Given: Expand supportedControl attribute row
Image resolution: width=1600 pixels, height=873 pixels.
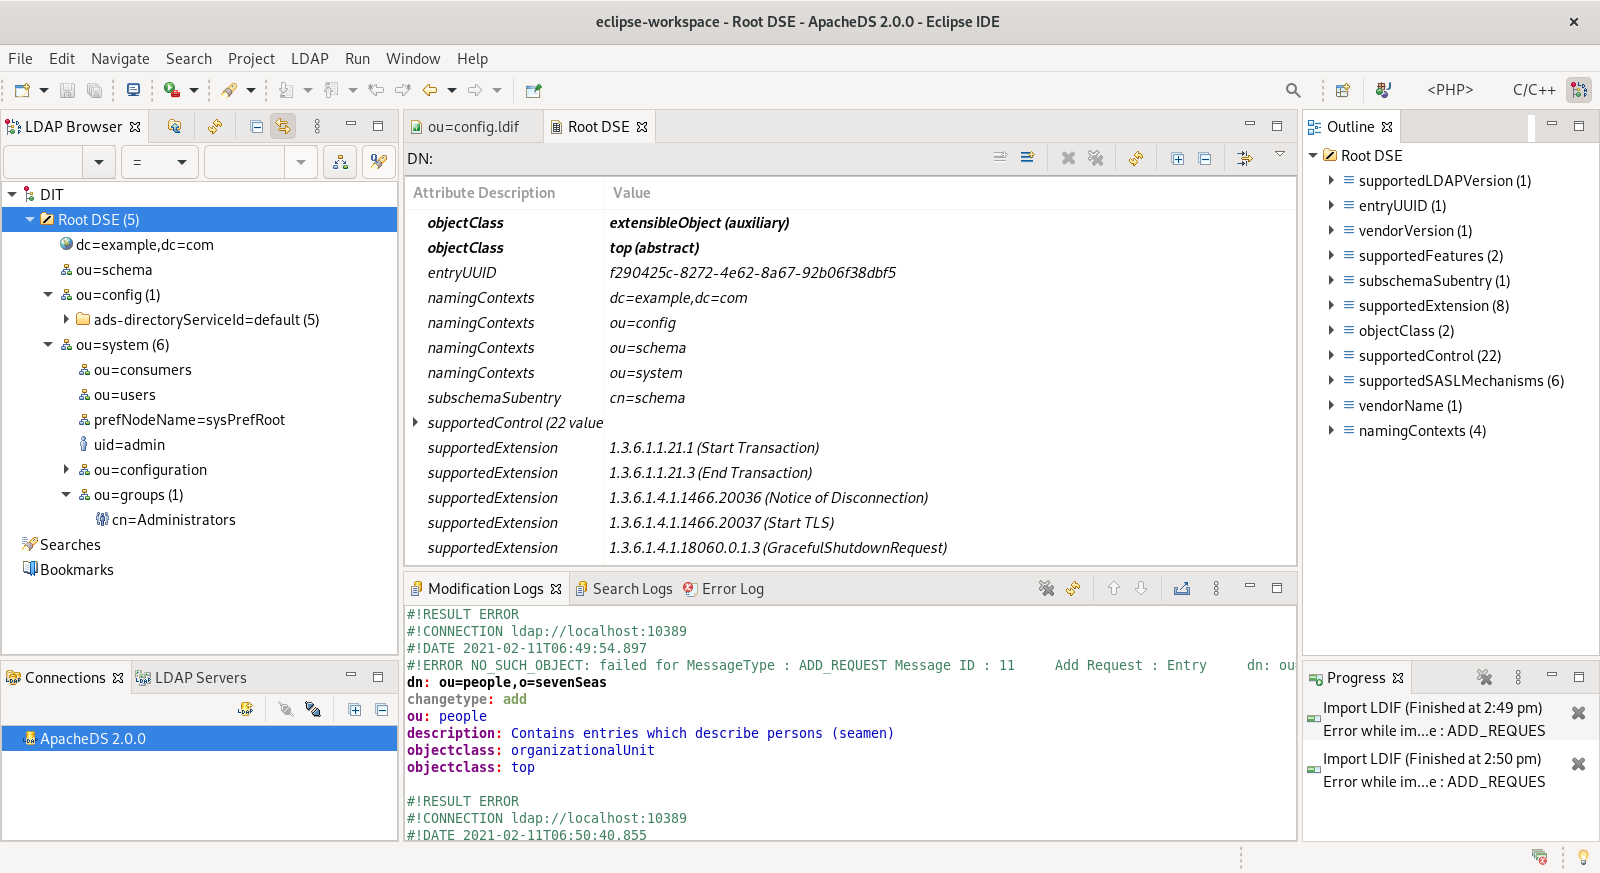Looking at the screenshot, I should pos(415,423).
